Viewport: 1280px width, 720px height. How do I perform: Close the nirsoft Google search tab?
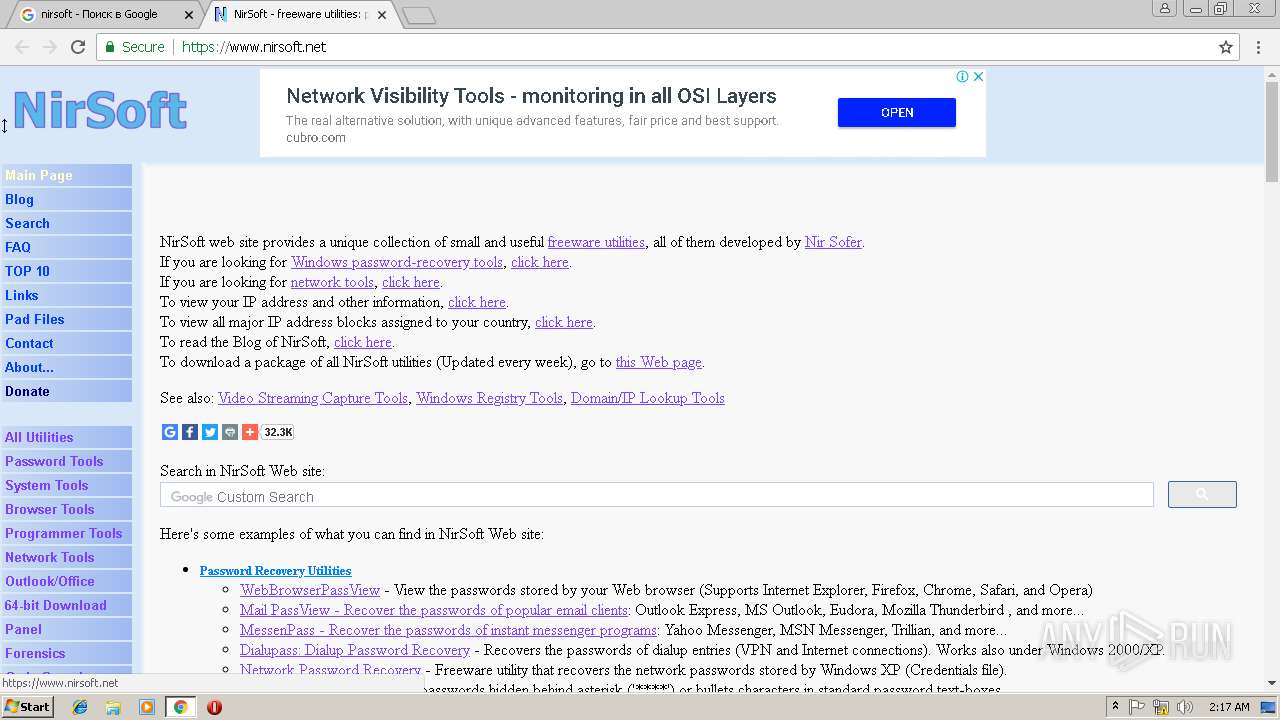[189, 15]
